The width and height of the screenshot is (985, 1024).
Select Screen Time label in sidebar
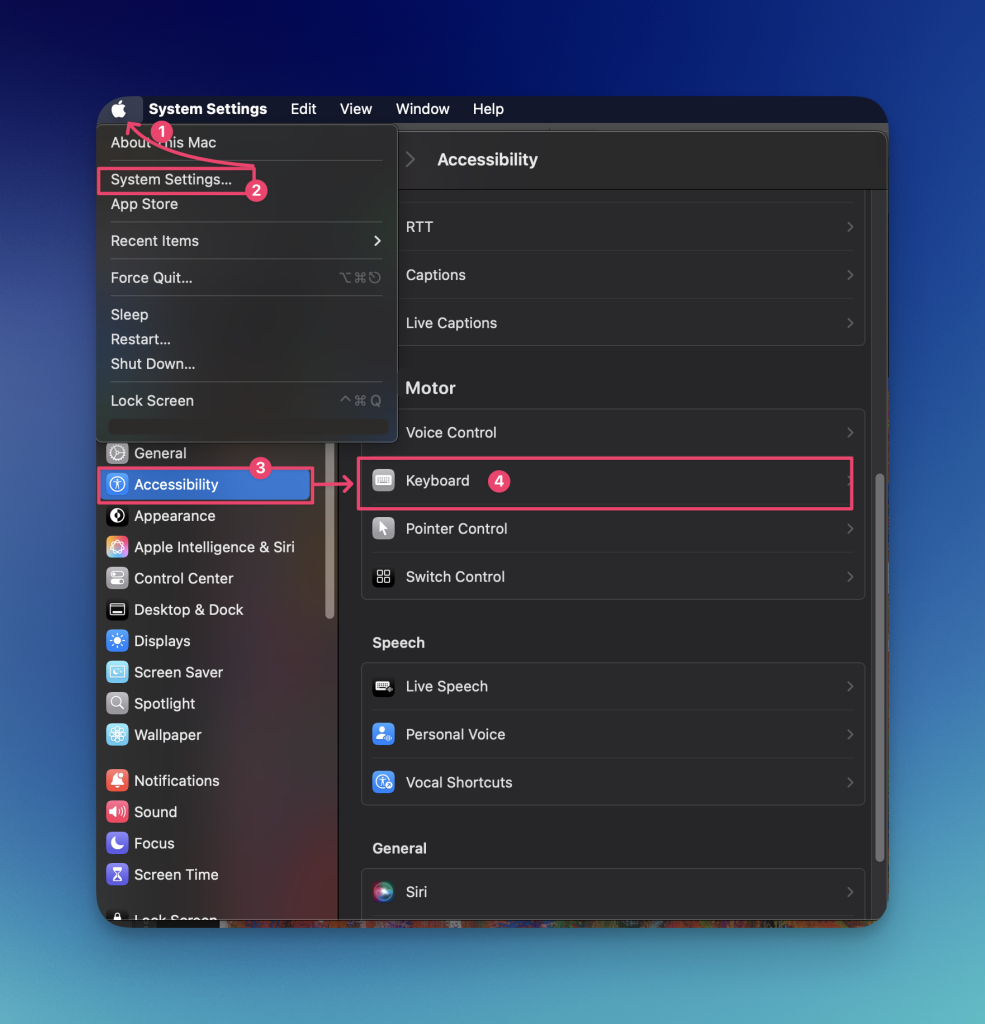176,874
